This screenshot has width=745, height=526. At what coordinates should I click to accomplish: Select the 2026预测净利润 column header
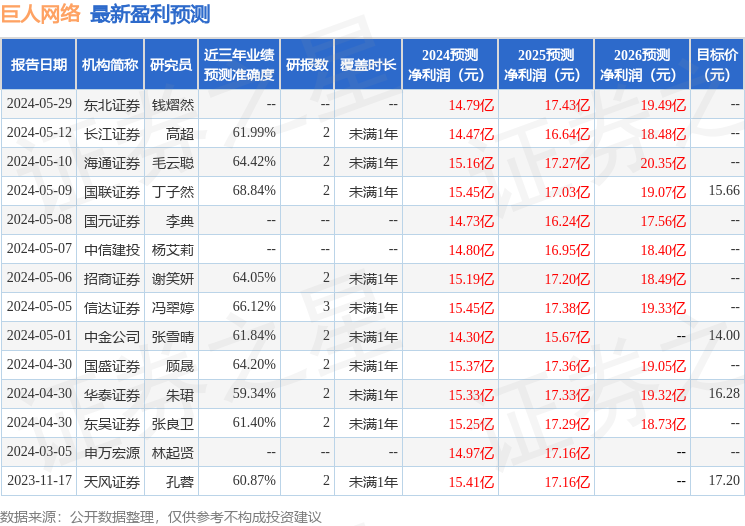pyautogui.click(x=642, y=65)
